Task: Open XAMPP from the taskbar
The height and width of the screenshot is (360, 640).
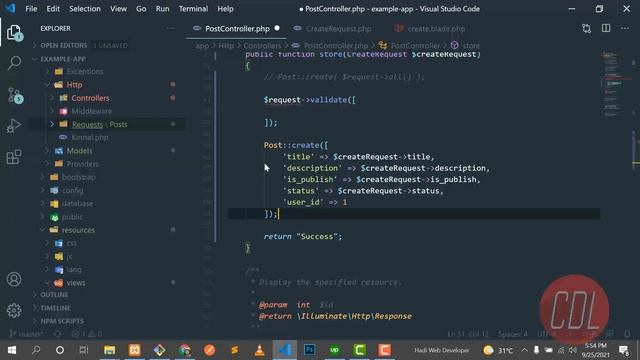Action: coord(134,350)
